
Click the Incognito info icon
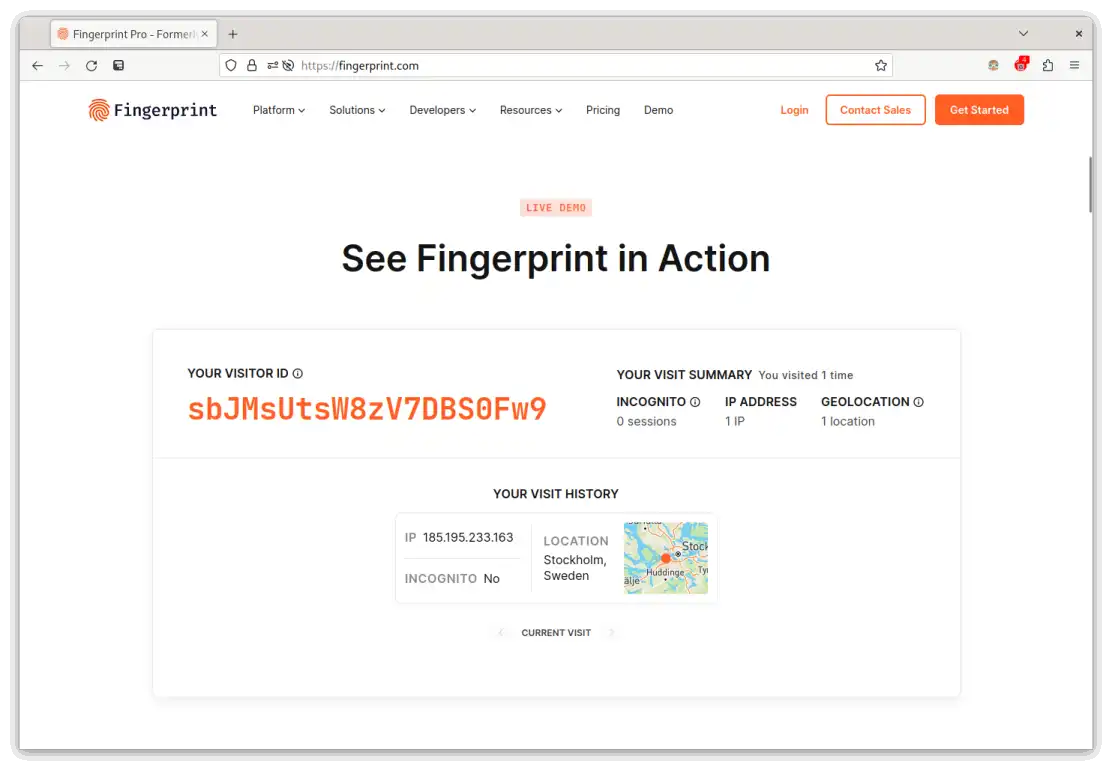(x=695, y=402)
